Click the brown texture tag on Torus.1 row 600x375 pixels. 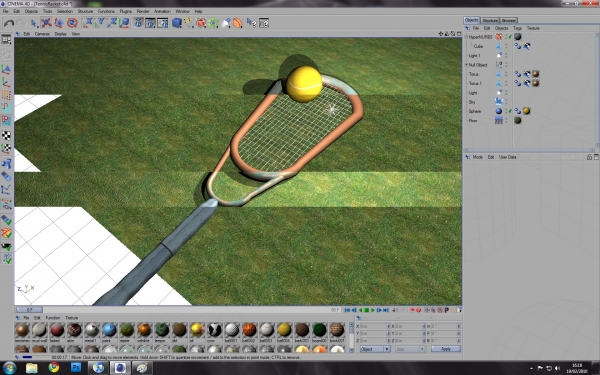pos(536,83)
